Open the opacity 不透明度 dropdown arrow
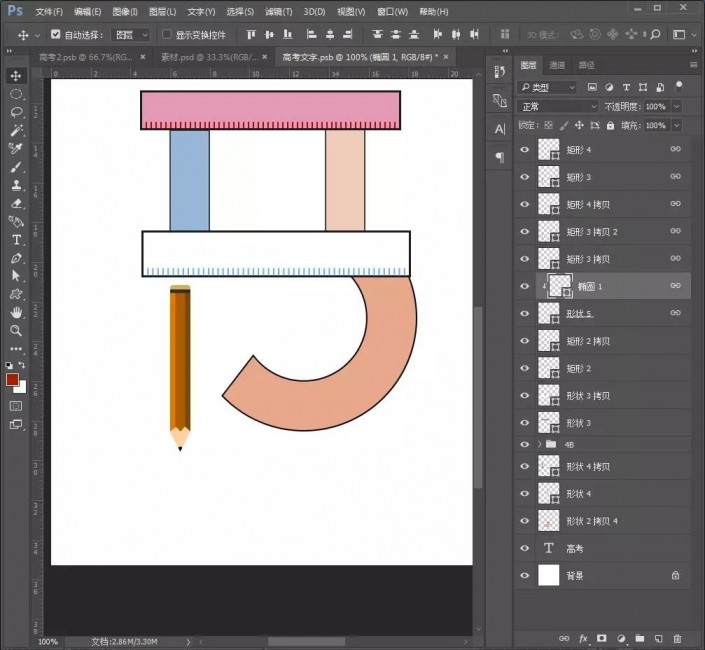The width and height of the screenshot is (705, 650). [x=676, y=107]
